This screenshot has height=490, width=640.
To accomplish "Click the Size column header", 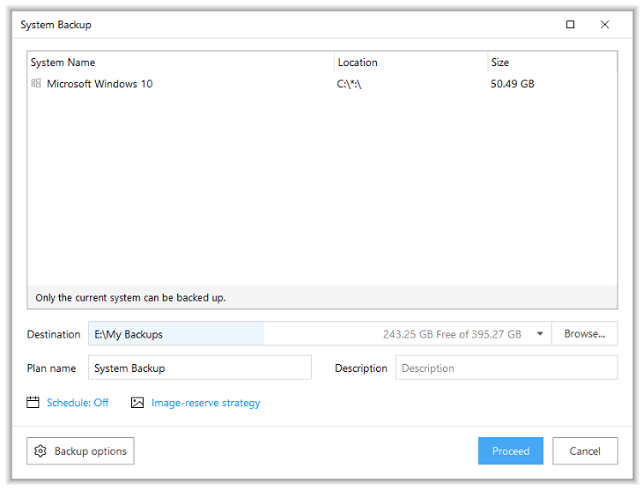I will [x=552, y=62].
